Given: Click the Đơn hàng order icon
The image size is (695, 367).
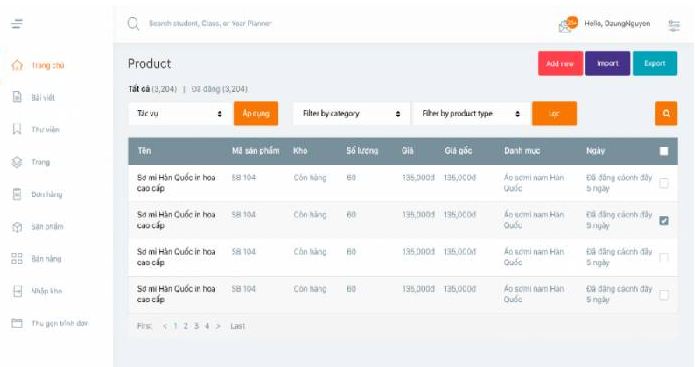Looking at the screenshot, I should pyautogui.click(x=17, y=194).
